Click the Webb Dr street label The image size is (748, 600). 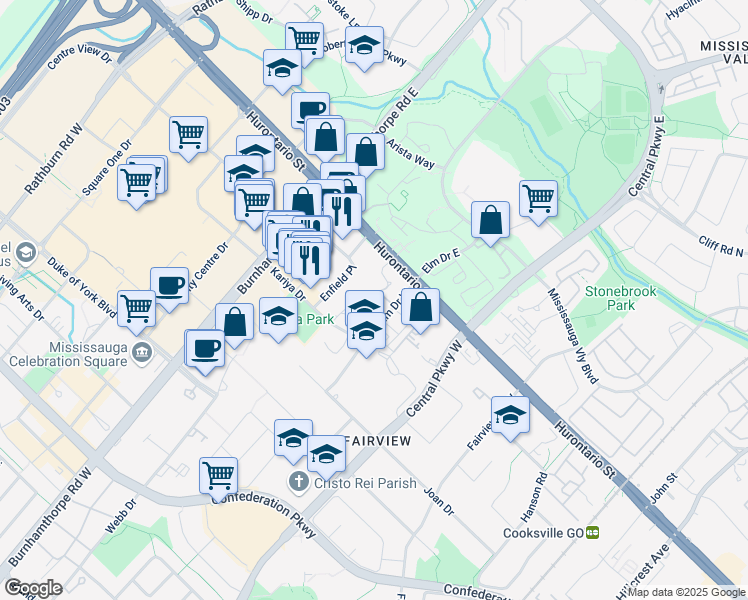click(x=121, y=516)
